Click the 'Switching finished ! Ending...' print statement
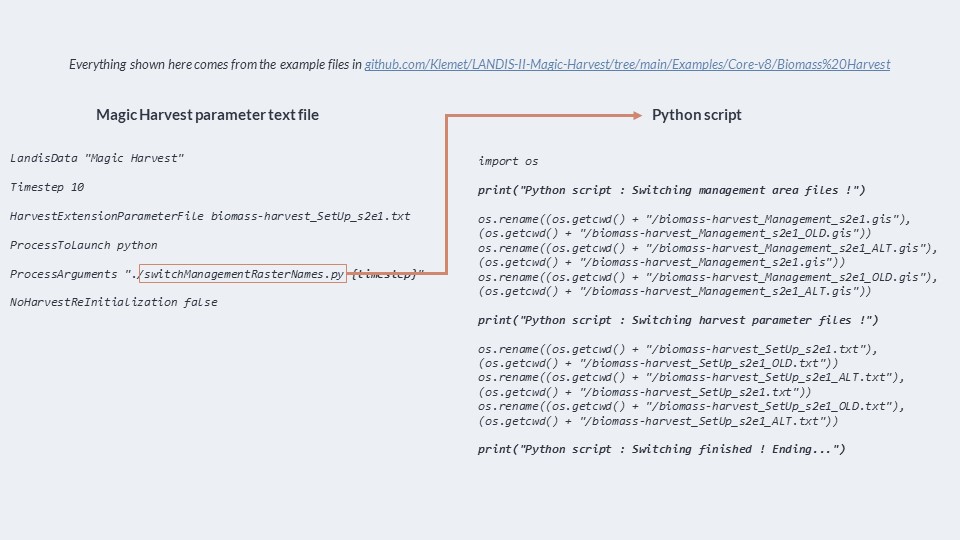Viewport: 960px width, 540px height. (x=662, y=449)
